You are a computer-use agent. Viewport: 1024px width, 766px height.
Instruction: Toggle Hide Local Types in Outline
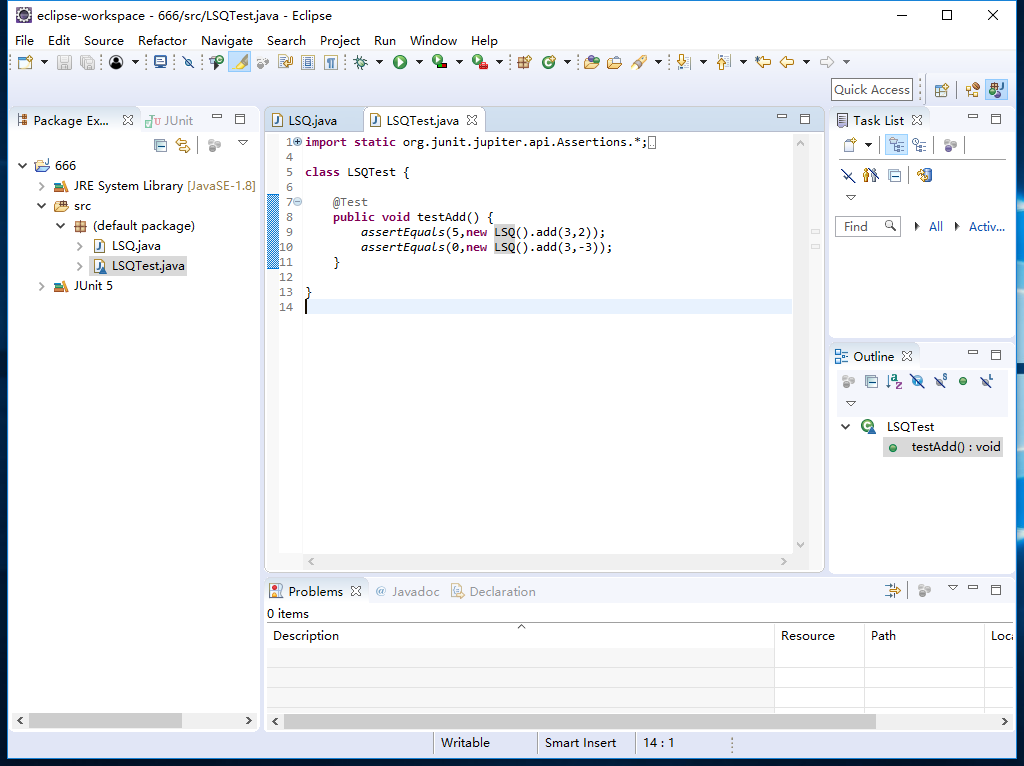pos(986,381)
